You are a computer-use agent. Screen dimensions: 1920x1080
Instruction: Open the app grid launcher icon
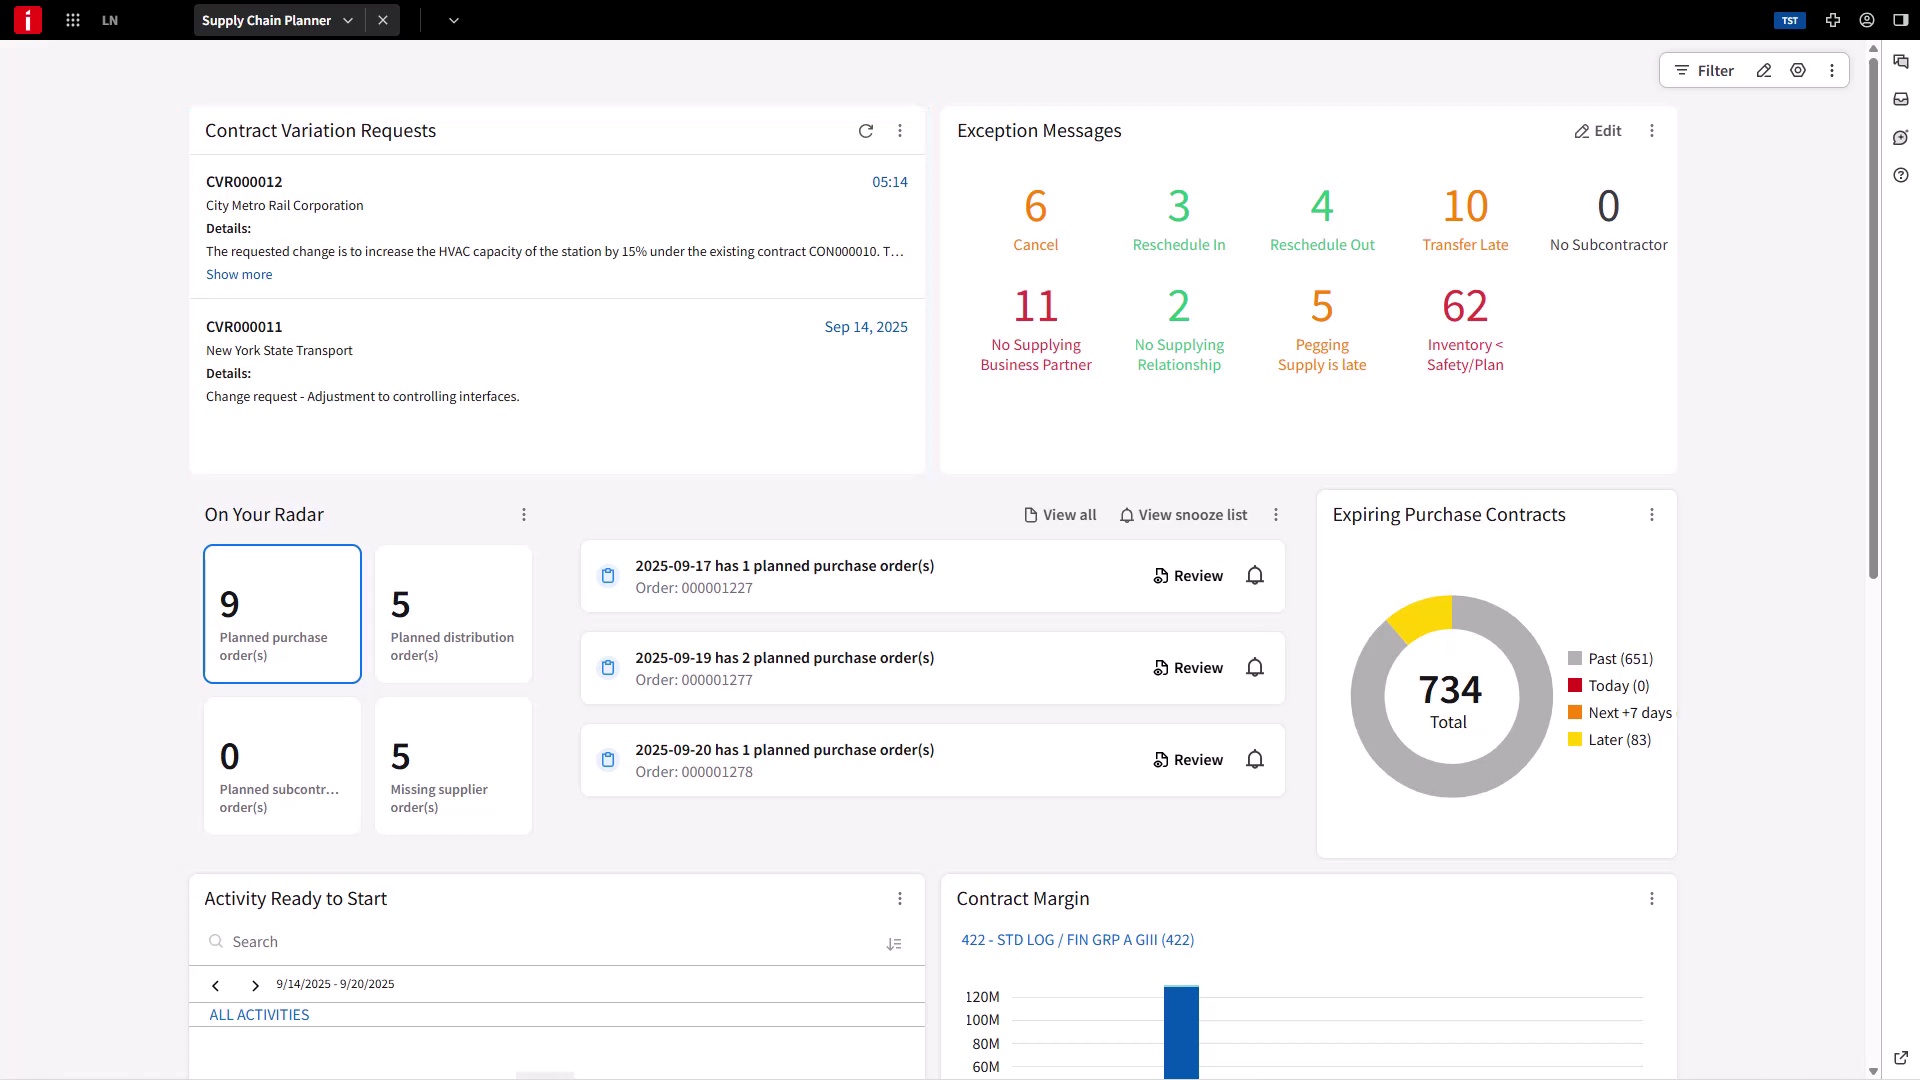(73, 20)
